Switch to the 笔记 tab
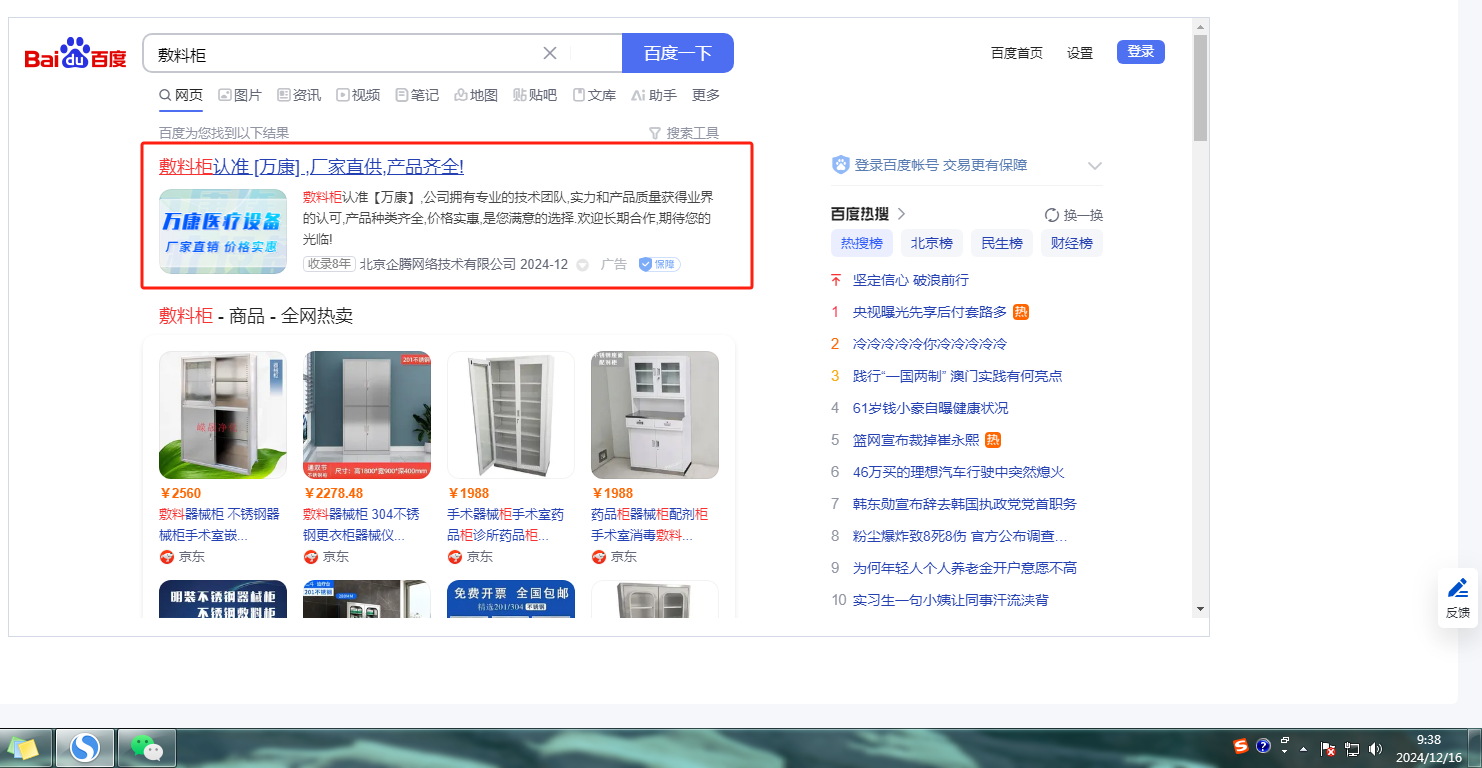Screen dimensions: 1482x768 coord(417,95)
